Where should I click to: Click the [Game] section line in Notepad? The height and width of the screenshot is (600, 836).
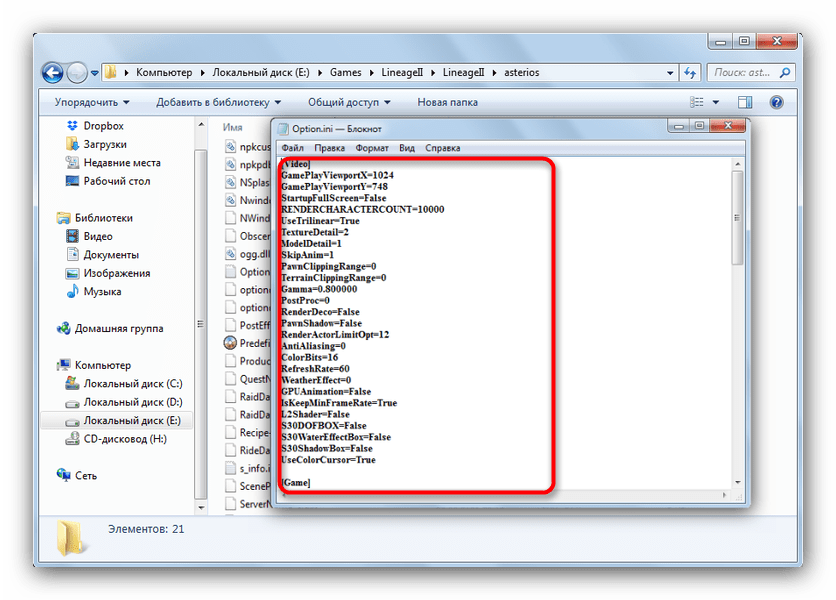pyautogui.click(x=295, y=483)
